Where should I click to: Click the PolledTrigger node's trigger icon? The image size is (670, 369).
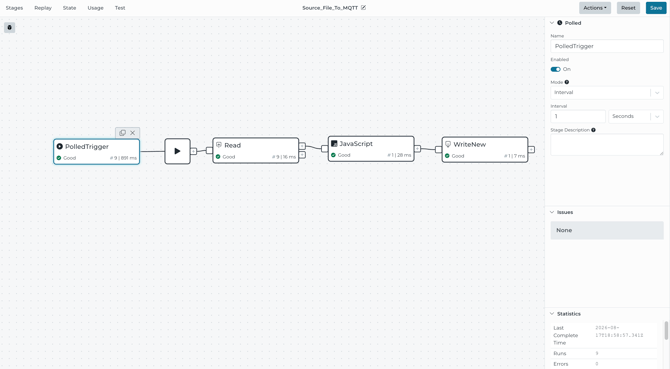tap(60, 146)
